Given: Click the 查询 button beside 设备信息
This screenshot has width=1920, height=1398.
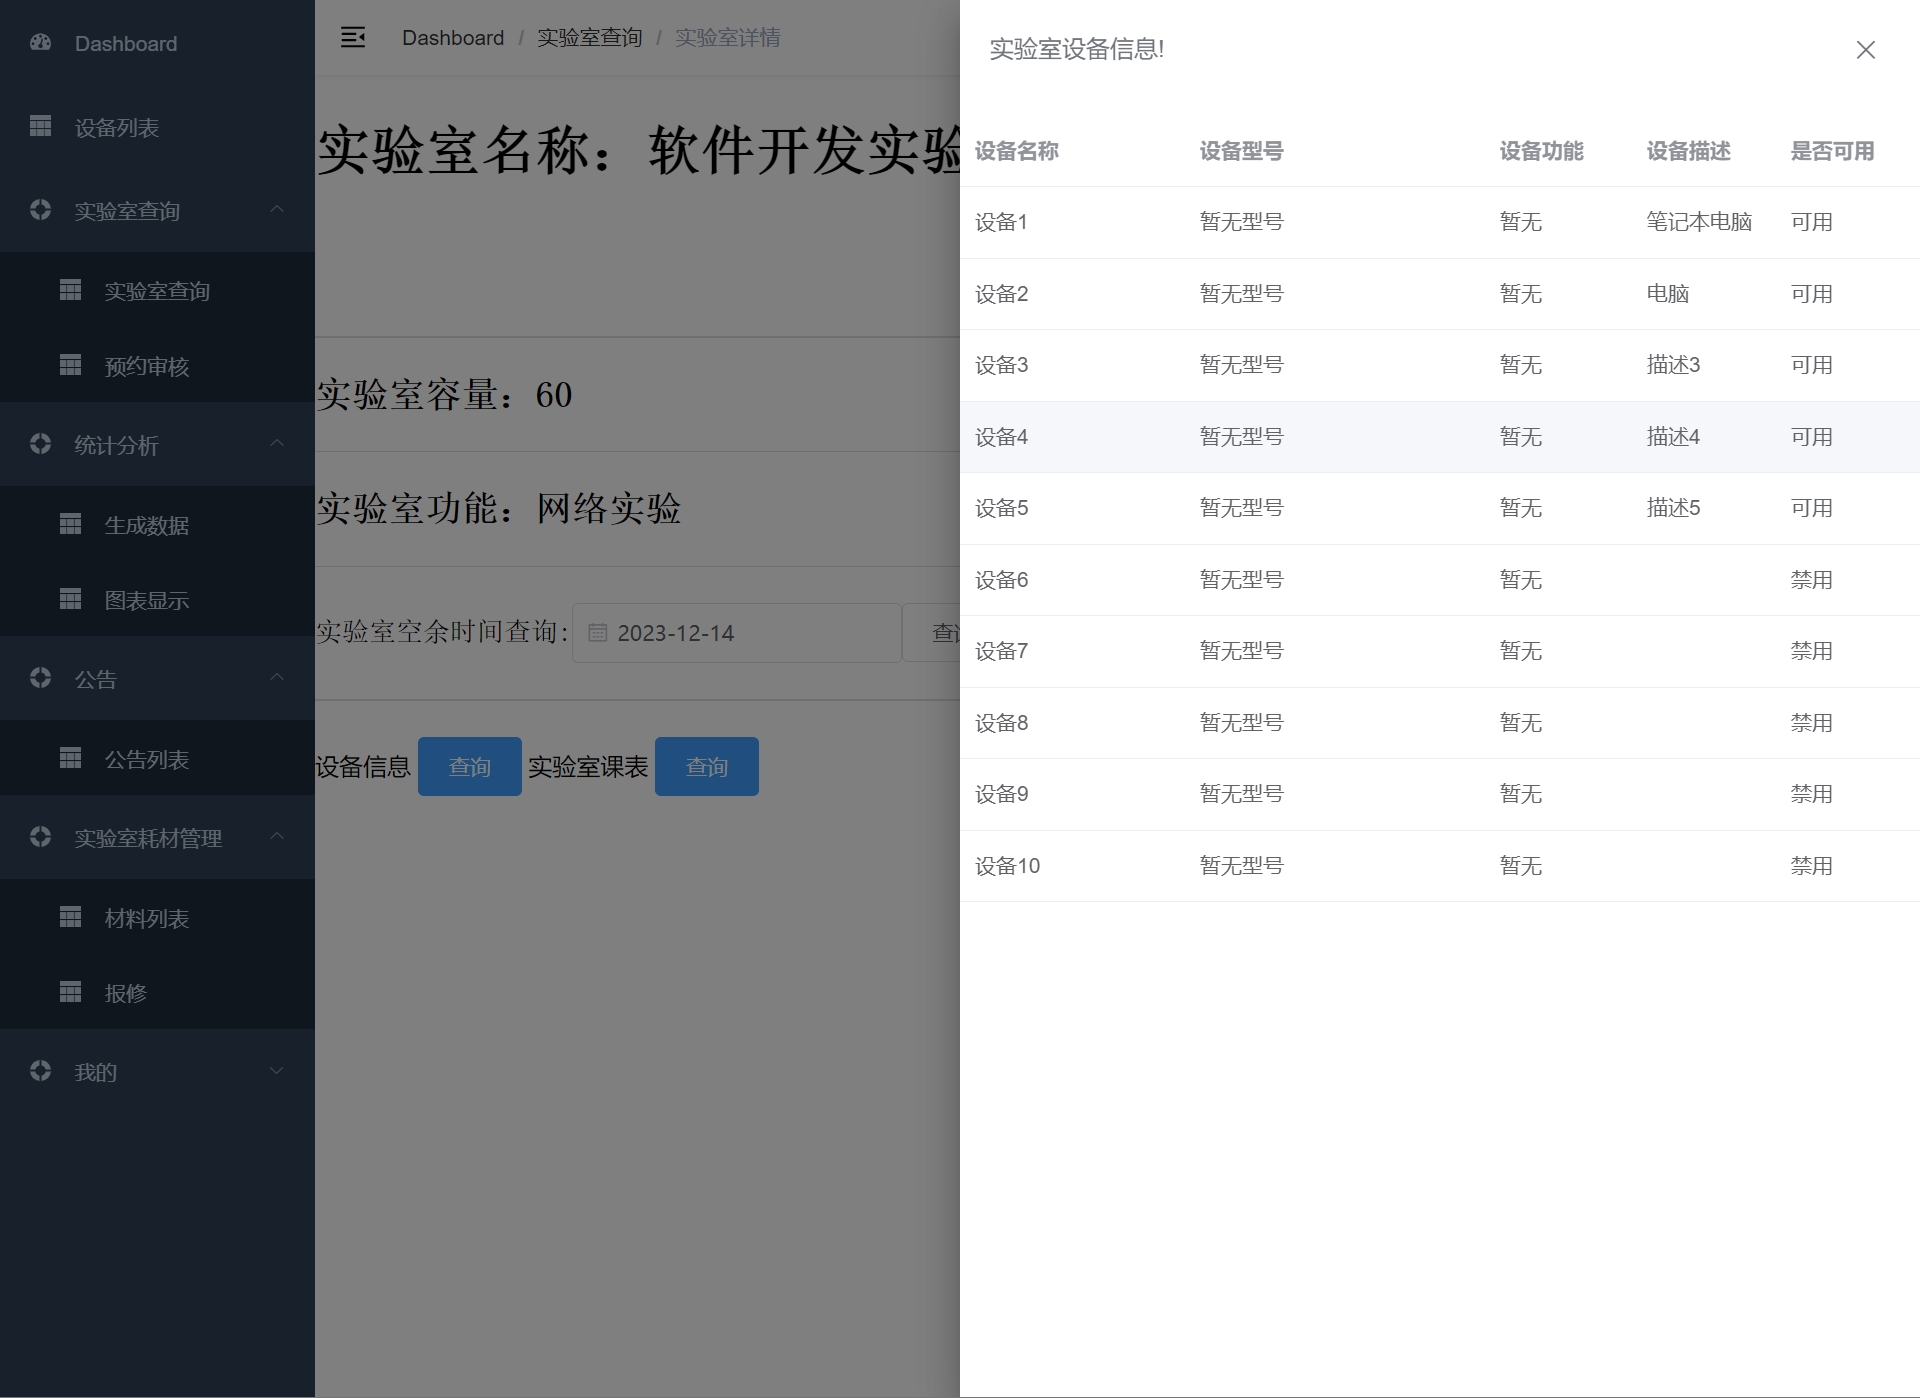Looking at the screenshot, I should pos(469,767).
